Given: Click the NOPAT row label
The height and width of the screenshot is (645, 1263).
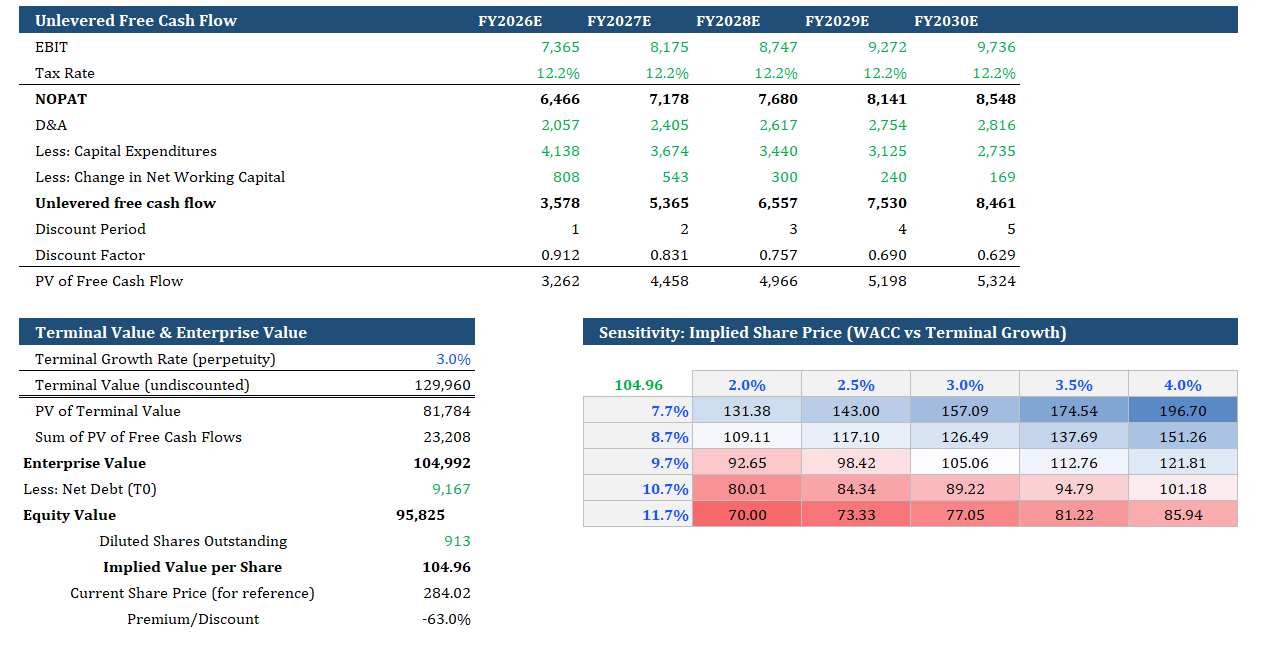Looking at the screenshot, I should pyautogui.click(x=61, y=99).
